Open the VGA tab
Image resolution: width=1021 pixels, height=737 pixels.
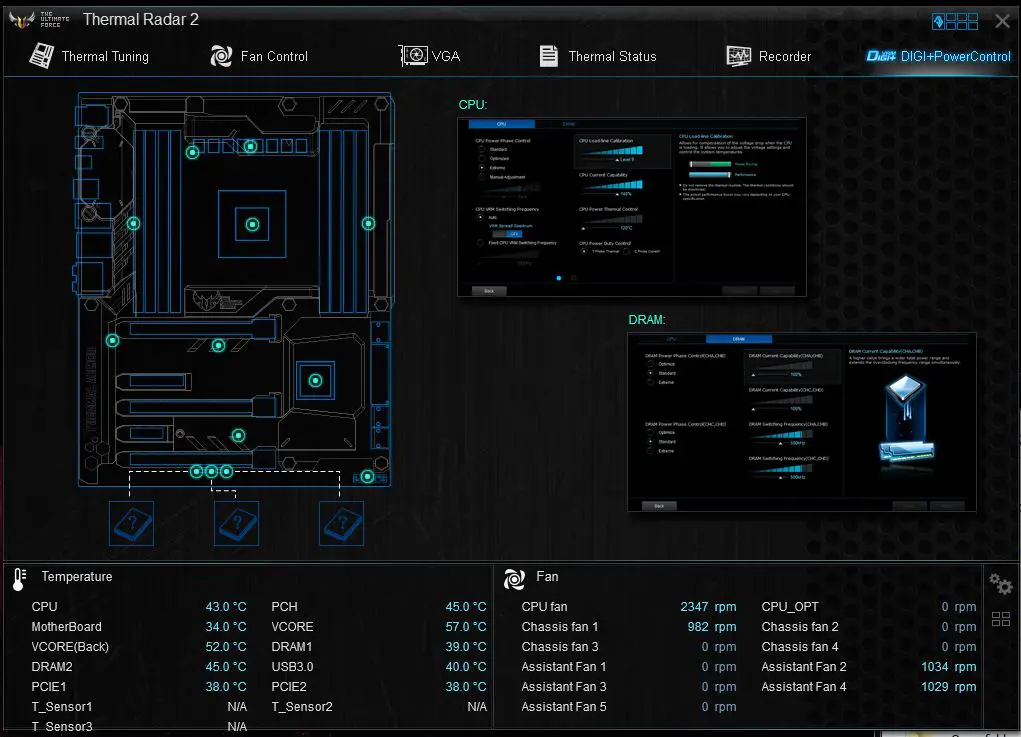[429, 57]
